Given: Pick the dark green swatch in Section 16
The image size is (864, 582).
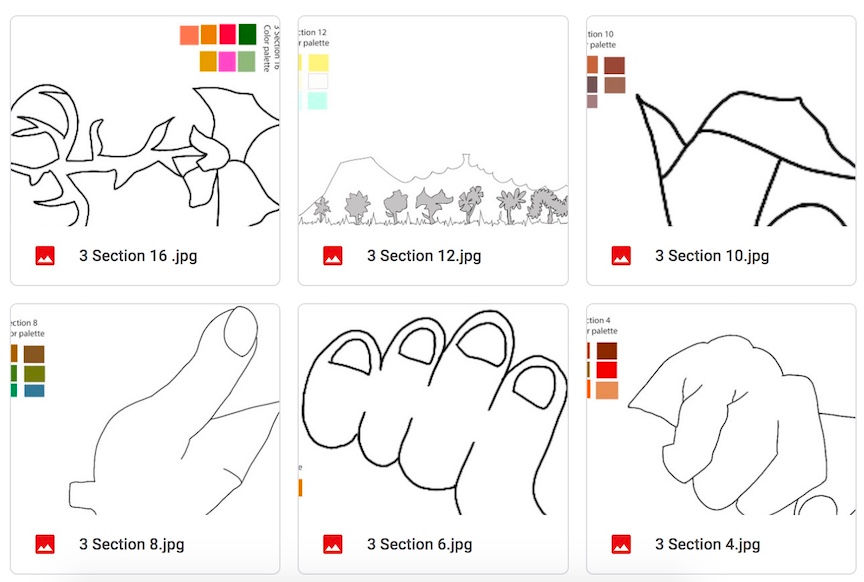Looking at the screenshot, I should [248, 34].
